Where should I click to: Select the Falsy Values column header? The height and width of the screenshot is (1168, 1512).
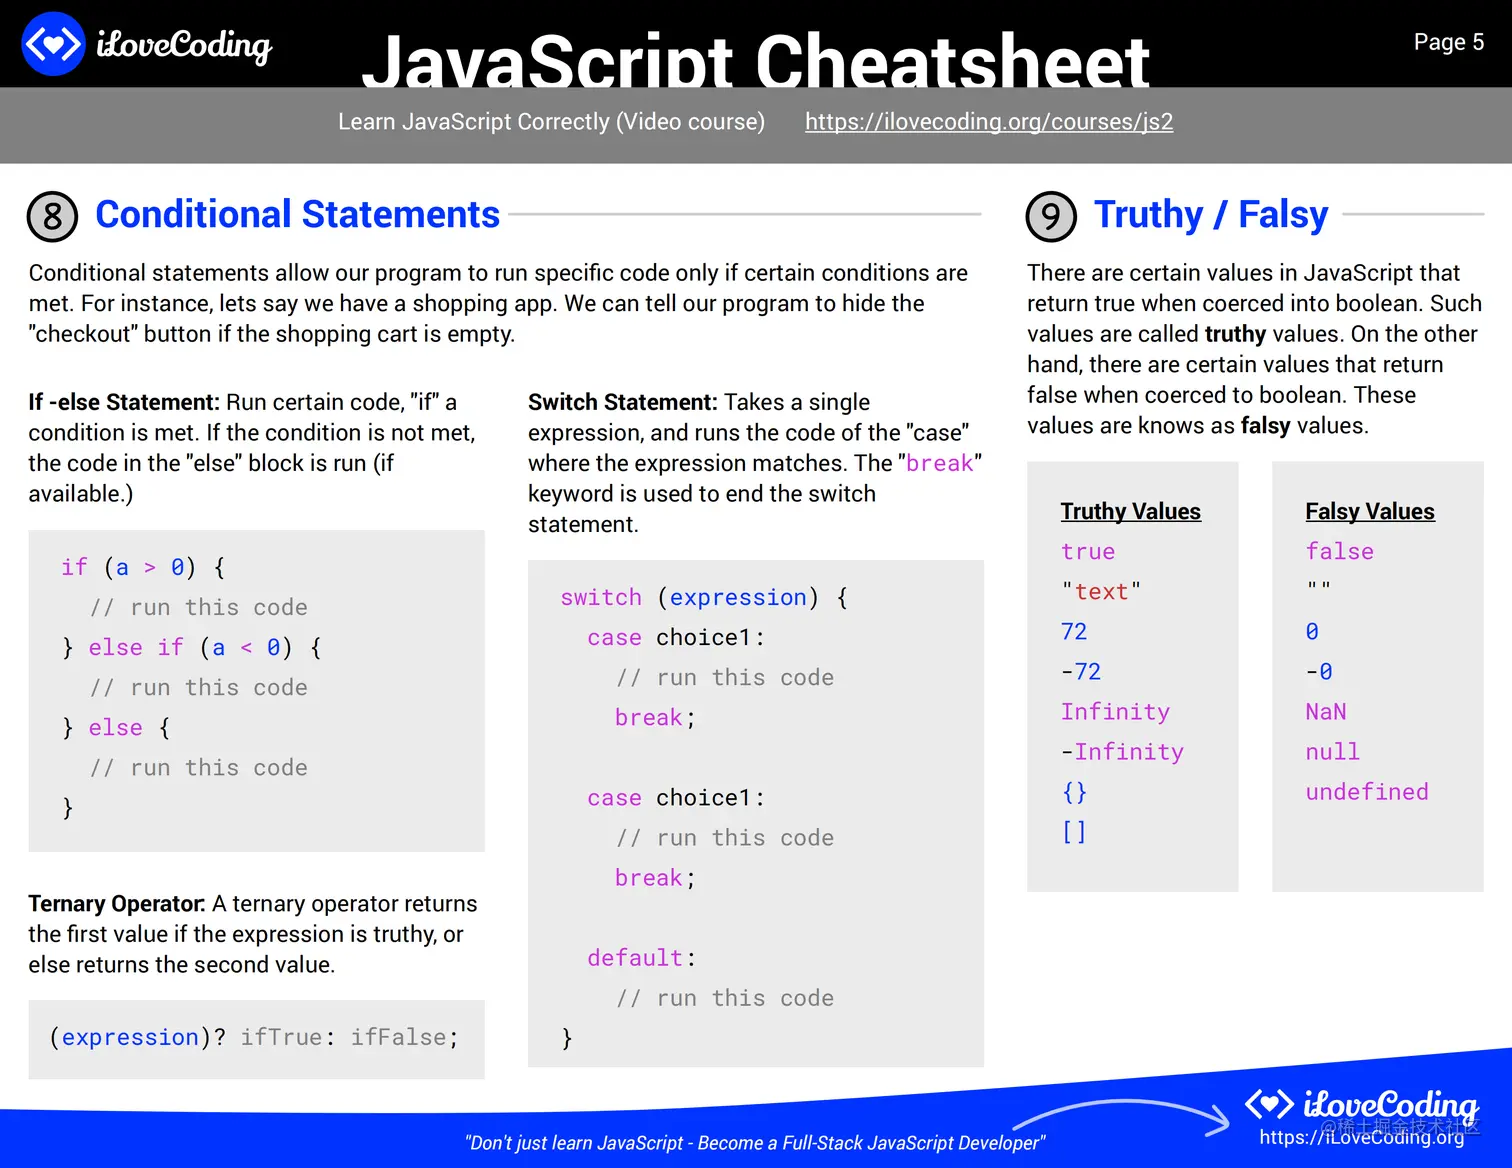(x=1370, y=511)
